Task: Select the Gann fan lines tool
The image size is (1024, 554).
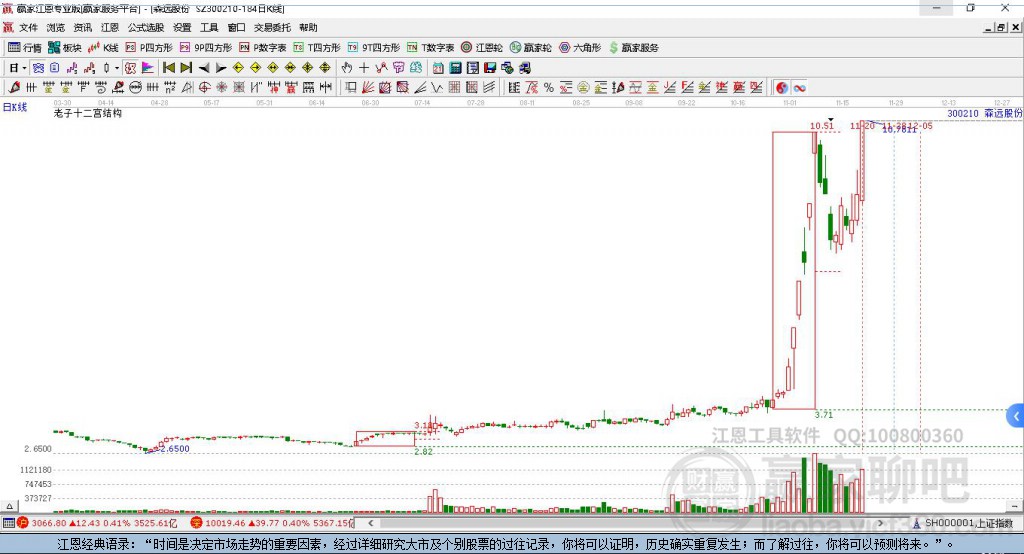Action: (x=368, y=88)
